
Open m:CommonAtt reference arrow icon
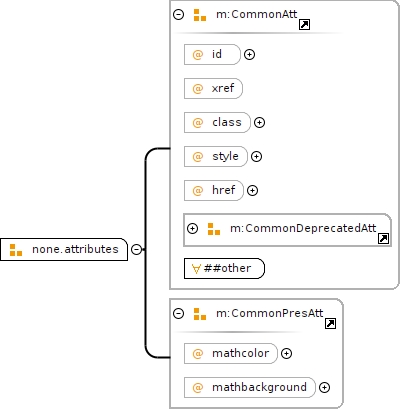(x=304, y=25)
